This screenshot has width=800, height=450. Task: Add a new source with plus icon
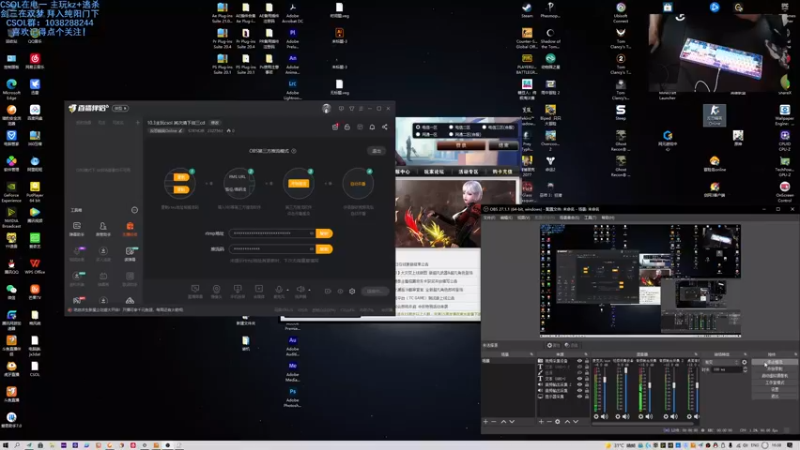pos(541,421)
